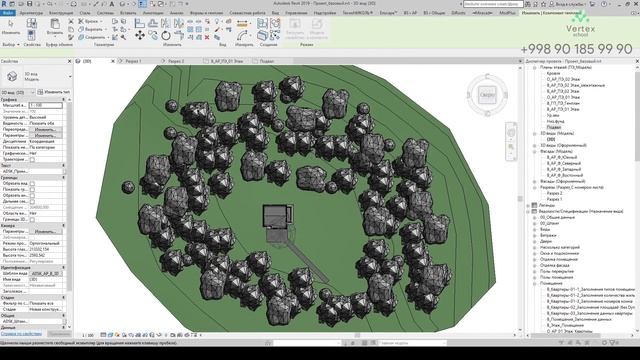The width and height of the screenshot is (640, 360).
Task: Collapse Планы этажей tree node
Action: 535,67
